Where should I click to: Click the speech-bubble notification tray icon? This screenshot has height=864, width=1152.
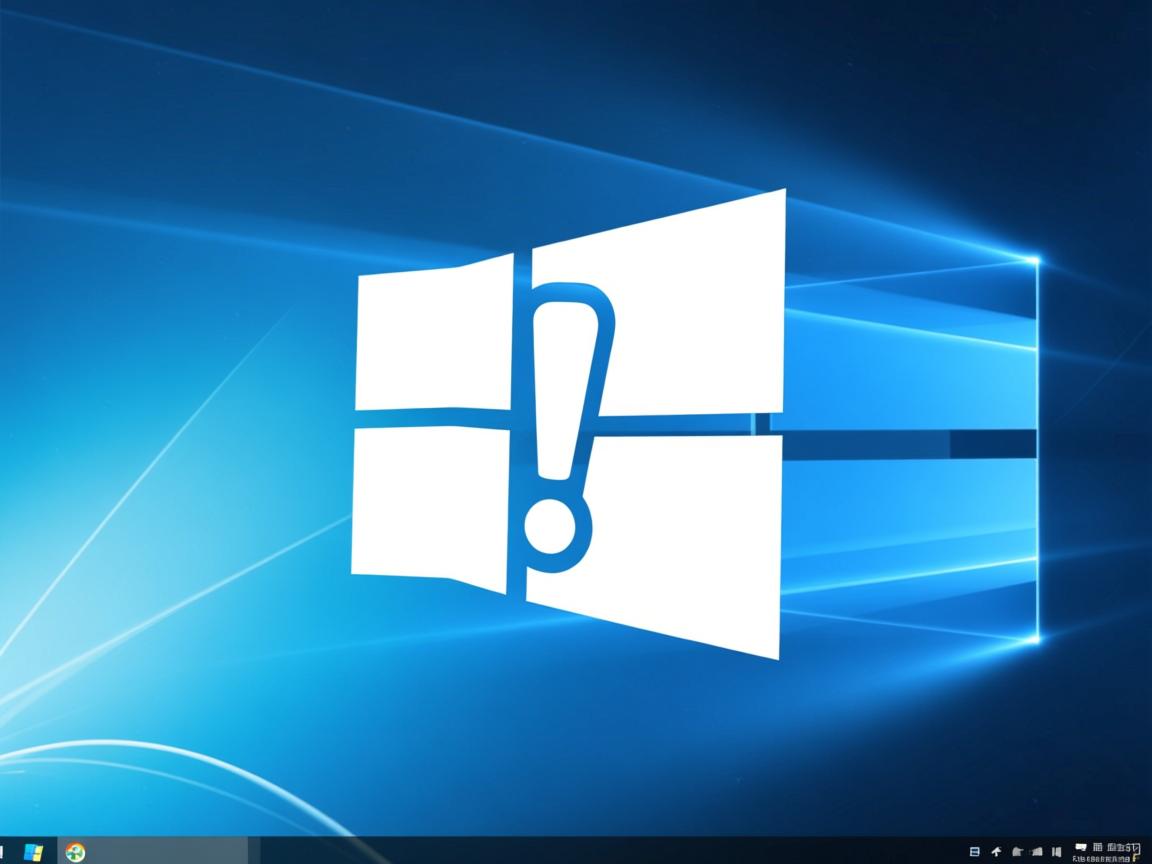tap(1081, 847)
